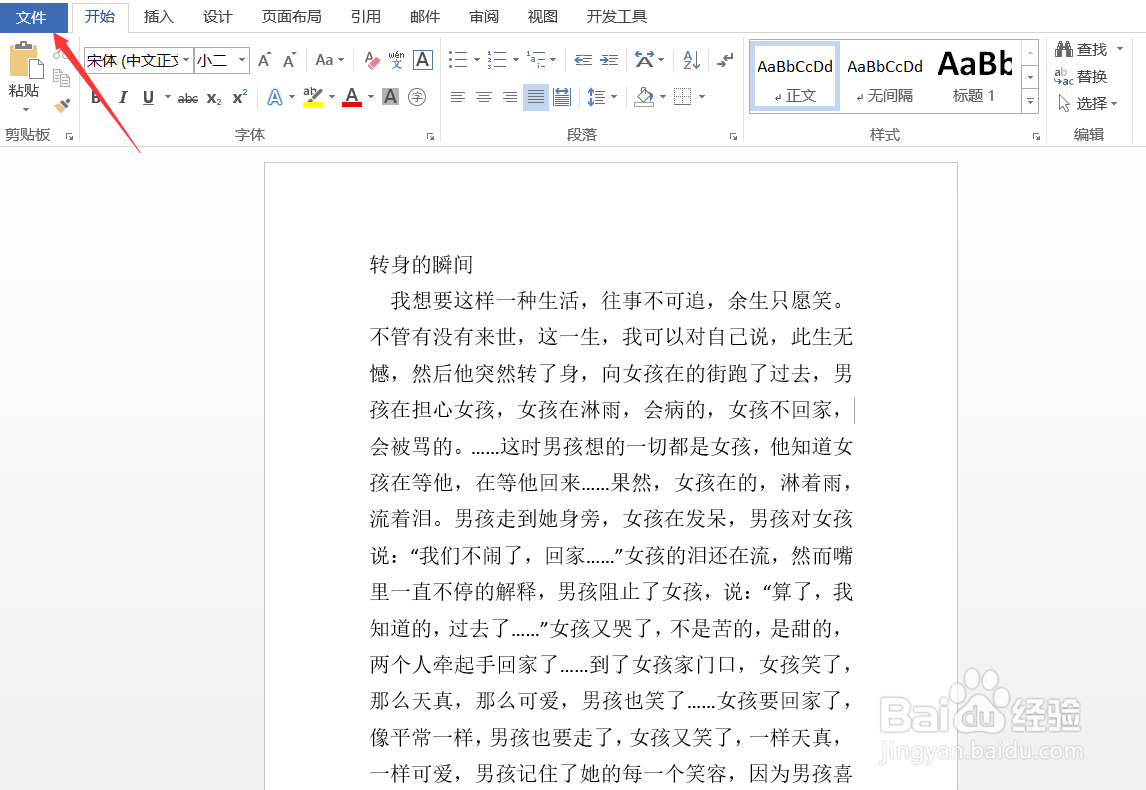
Task: Apply the Normal (正文) style
Action: tap(795, 77)
